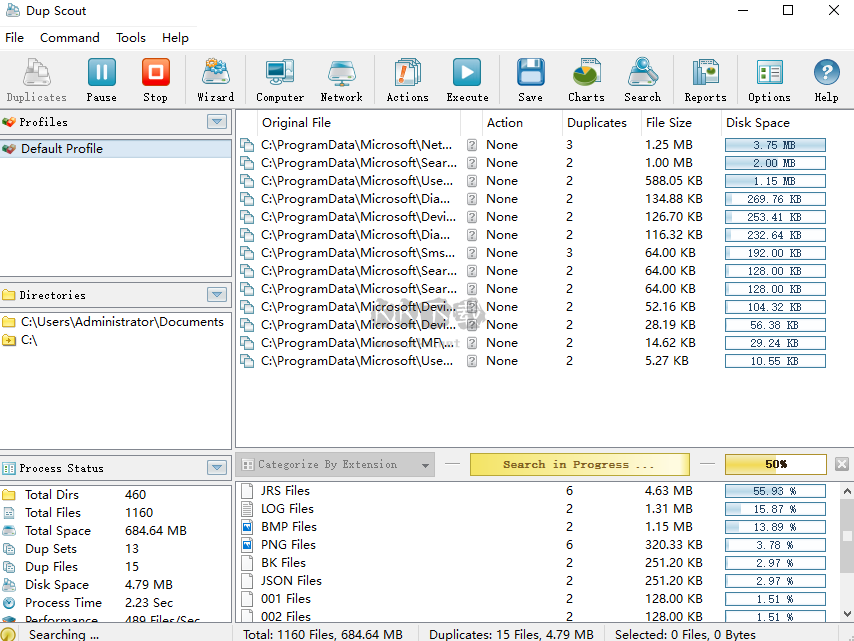Click the Reports toolbar icon
Image resolution: width=854 pixels, height=641 pixels.
tap(705, 80)
